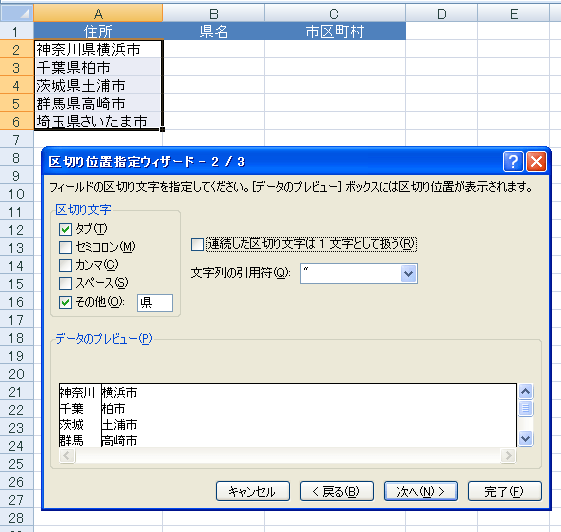Click the preview horizontal scroll right arrow

pos(508,455)
